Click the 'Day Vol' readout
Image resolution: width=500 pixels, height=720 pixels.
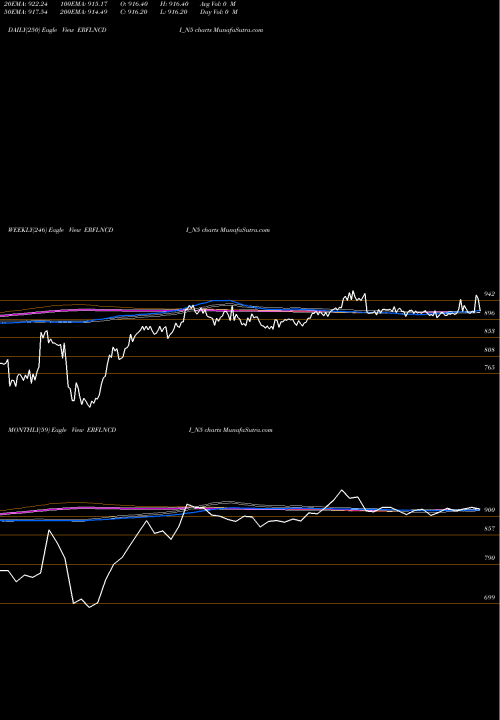point(219,12)
